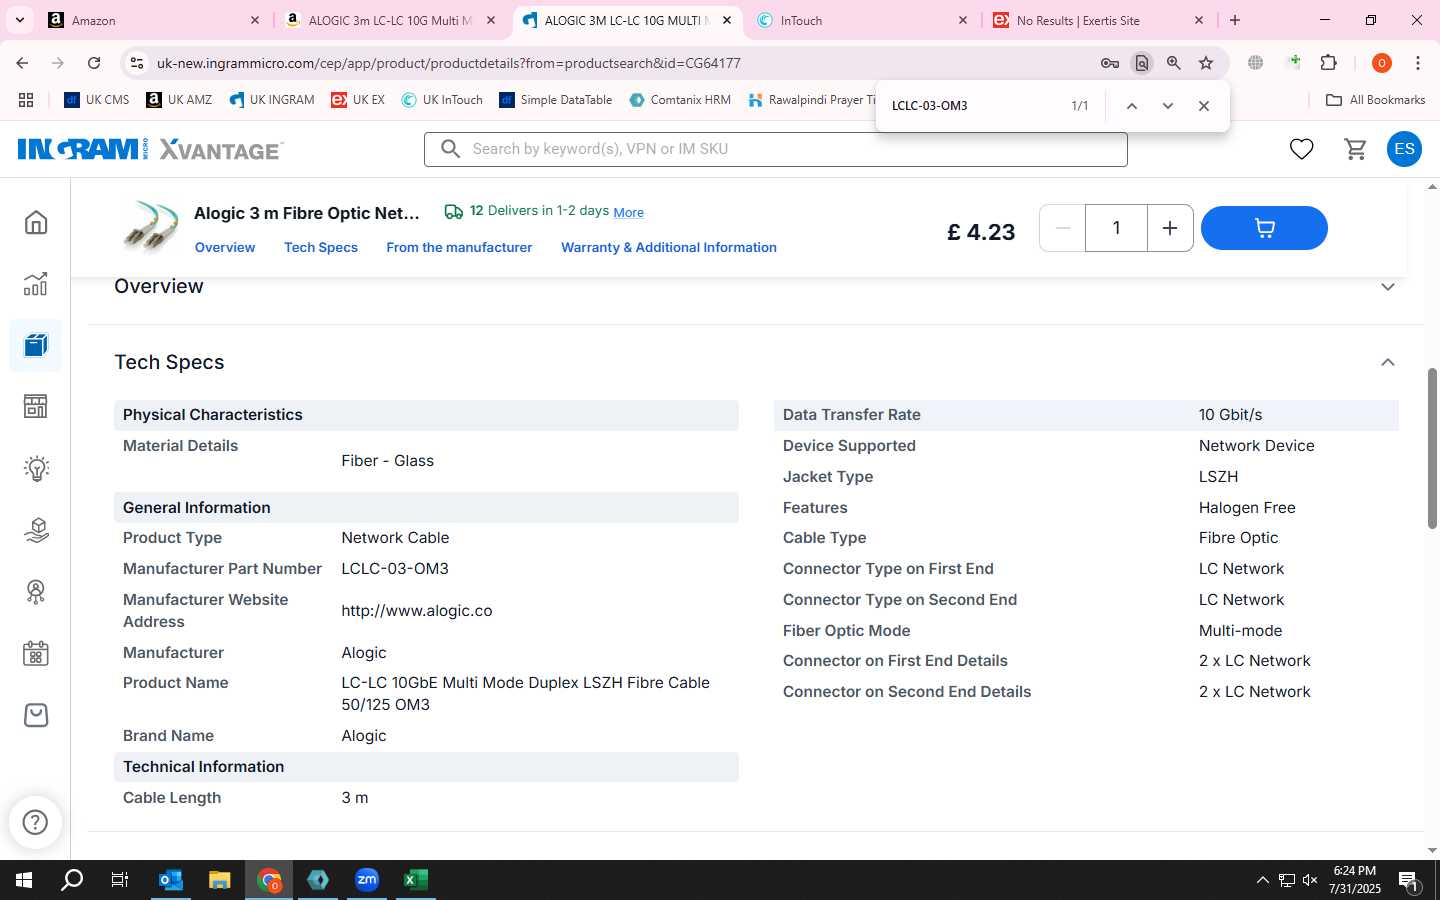The height and width of the screenshot is (900, 1440).
Task: Open the tab search dropdown arrow
Action: click(19, 20)
